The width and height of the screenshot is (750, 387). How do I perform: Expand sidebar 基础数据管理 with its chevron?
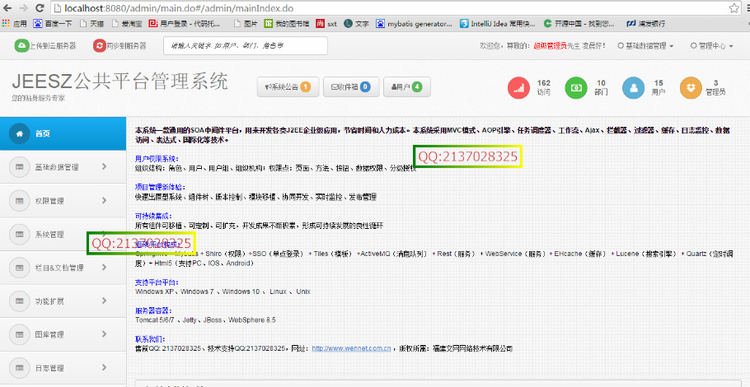pyautogui.click(x=104, y=166)
